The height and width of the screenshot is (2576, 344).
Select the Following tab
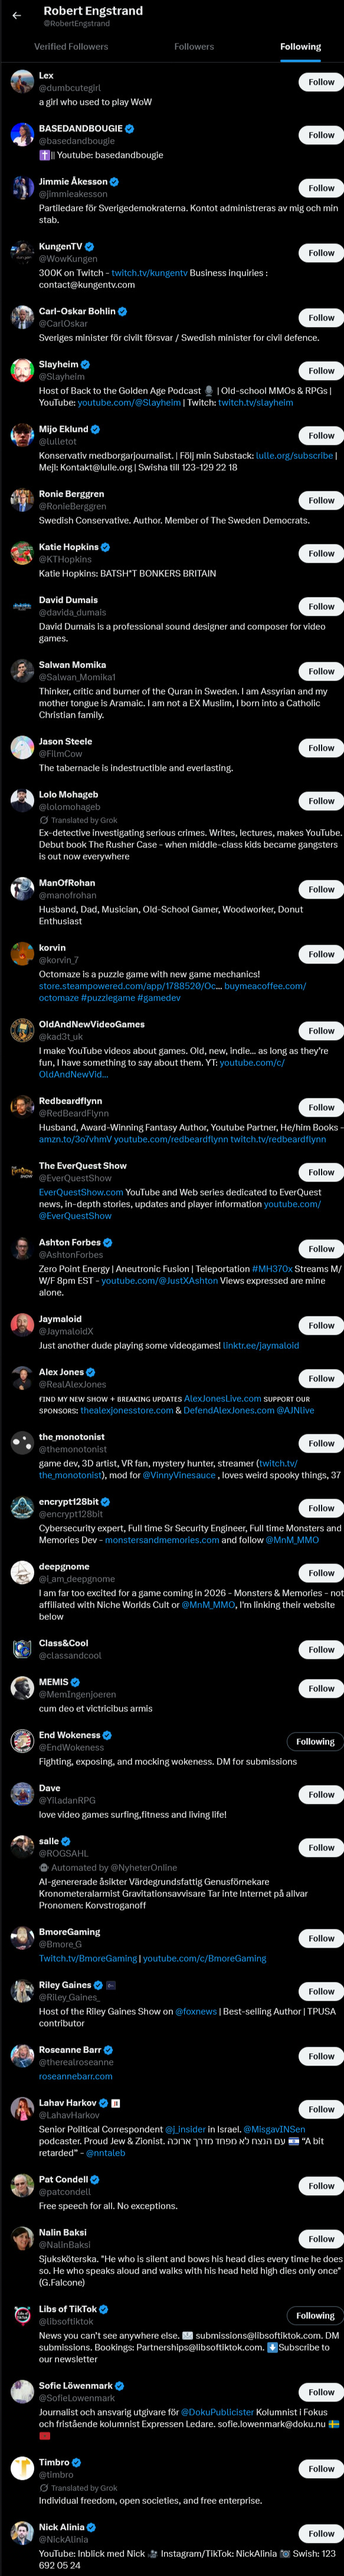click(x=300, y=47)
